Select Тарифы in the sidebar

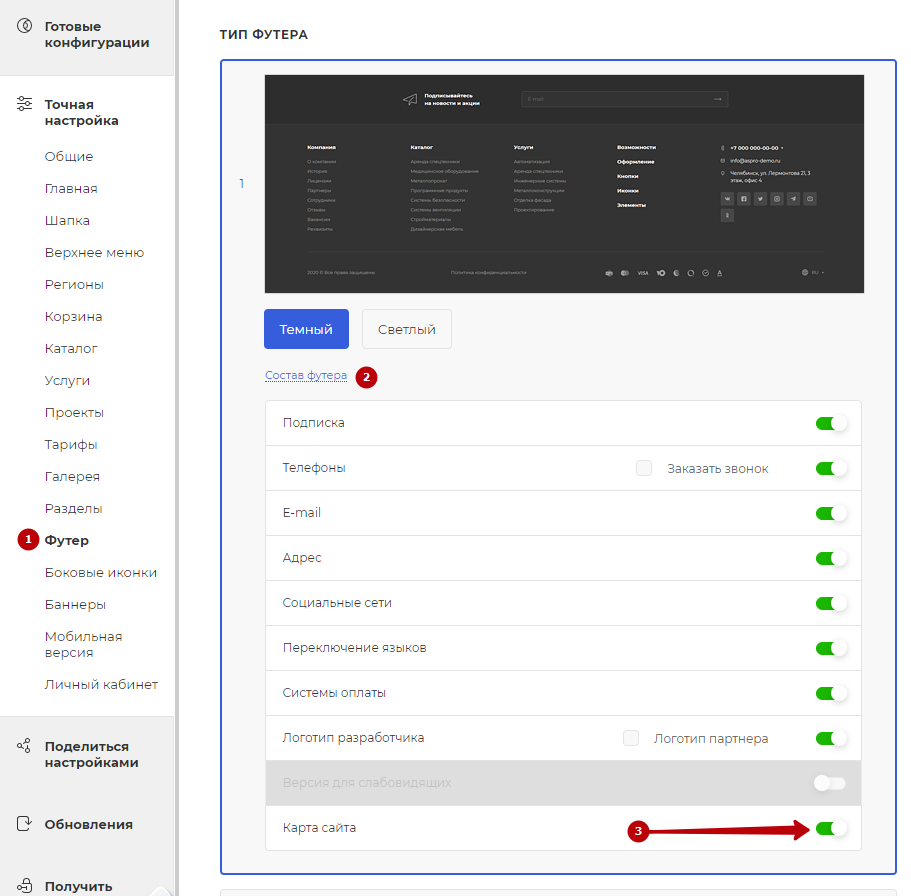pyautogui.click(x=71, y=445)
